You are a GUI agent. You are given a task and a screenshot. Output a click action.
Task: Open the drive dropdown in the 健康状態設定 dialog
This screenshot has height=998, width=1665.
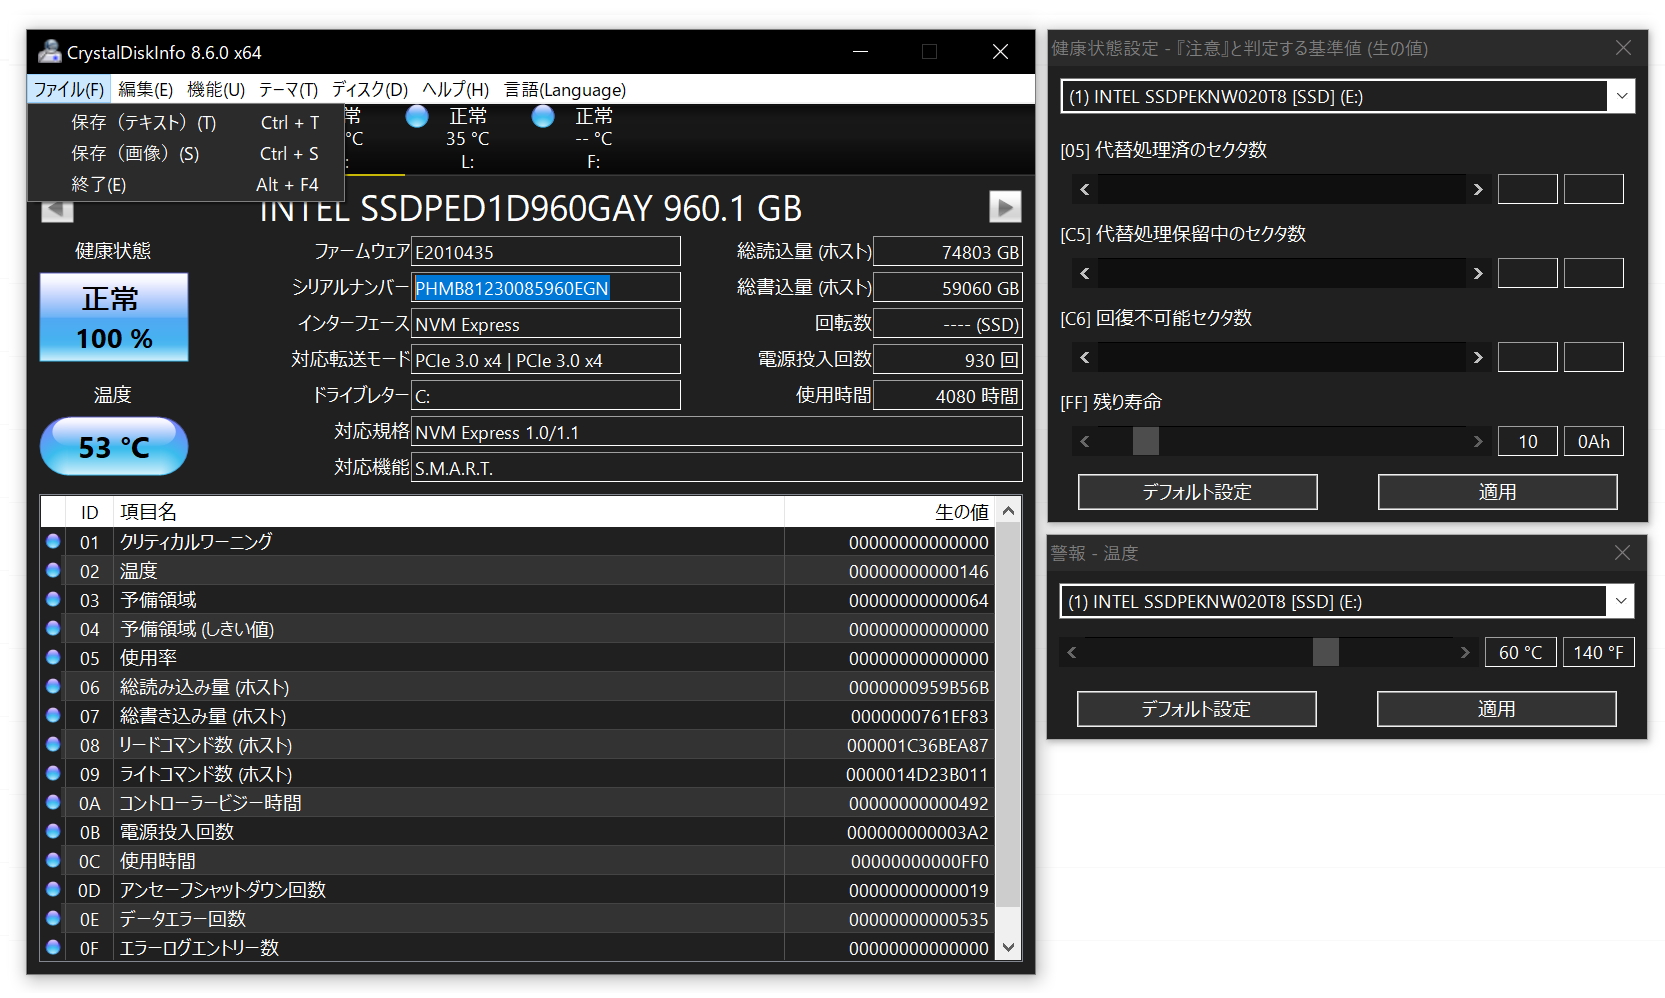1620,96
